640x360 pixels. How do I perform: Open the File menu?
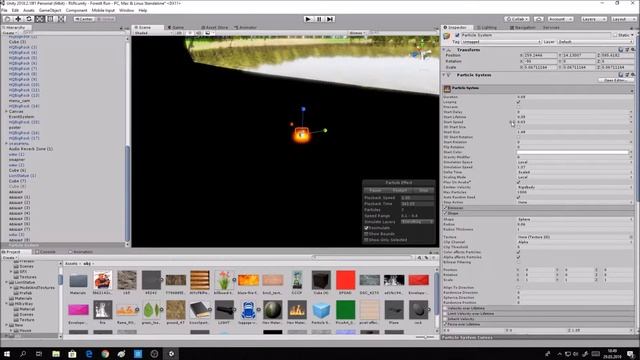click(4, 10)
